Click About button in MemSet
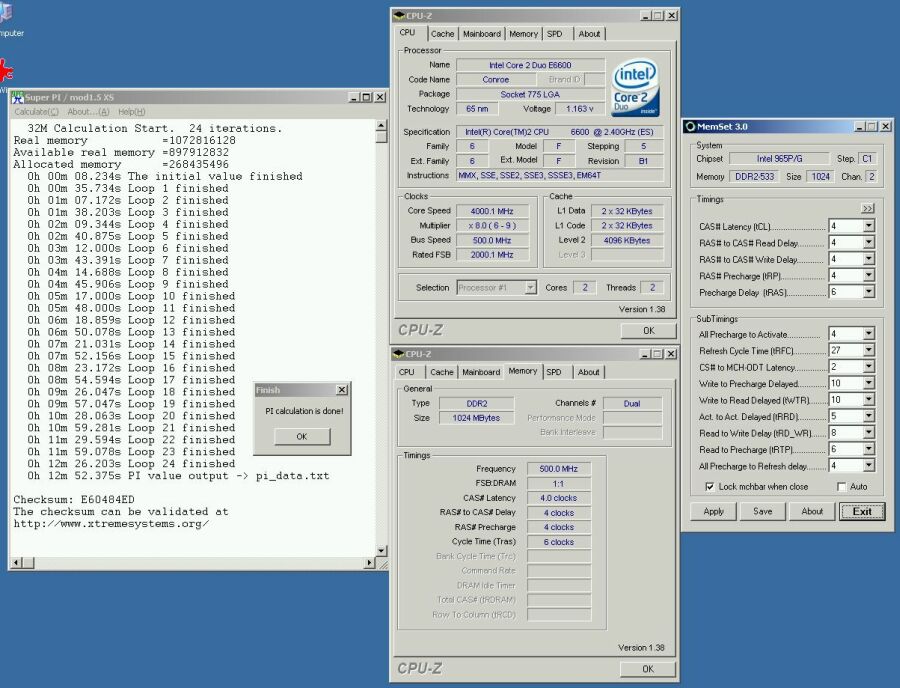 pos(812,511)
